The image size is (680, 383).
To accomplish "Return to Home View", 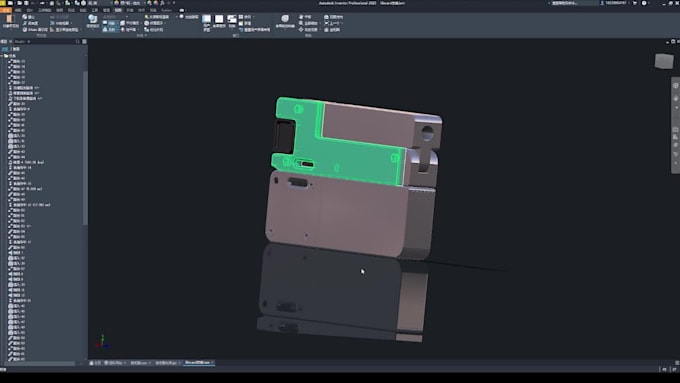I will [x=332, y=29].
